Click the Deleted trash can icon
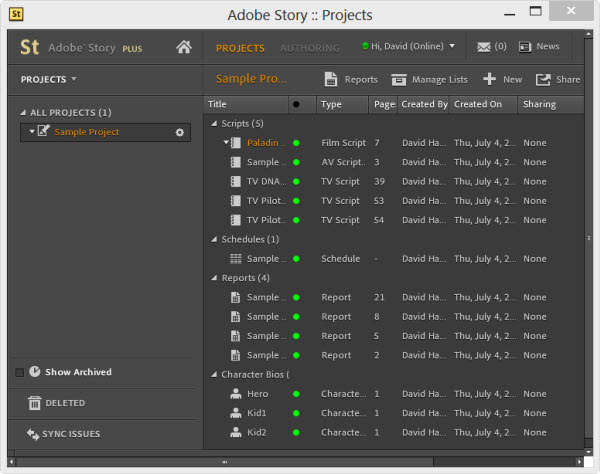The height and width of the screenshot is (474, 600). click(34, 403)
